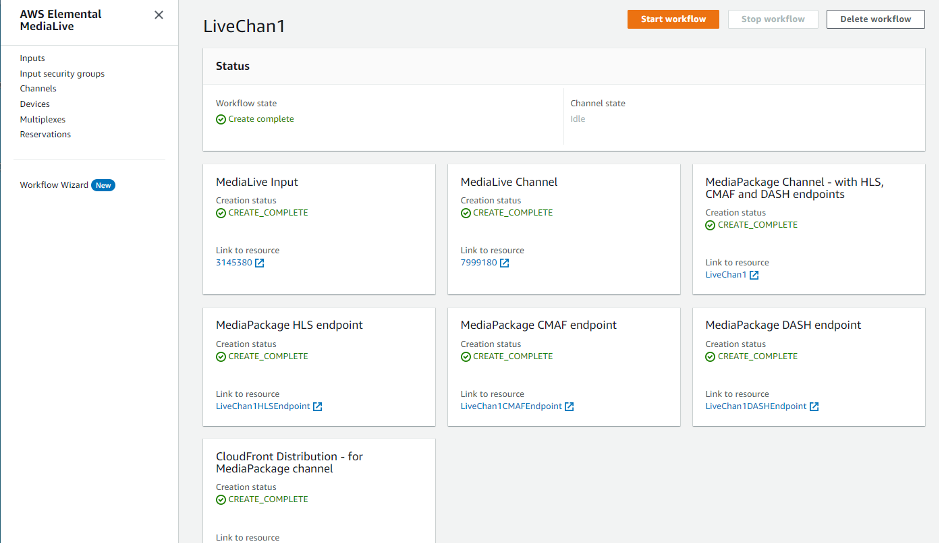The height and width of the screenshot is (543, 939).
Task: Click external link icon beside 3145380
Action: click(x=260, y=263)
